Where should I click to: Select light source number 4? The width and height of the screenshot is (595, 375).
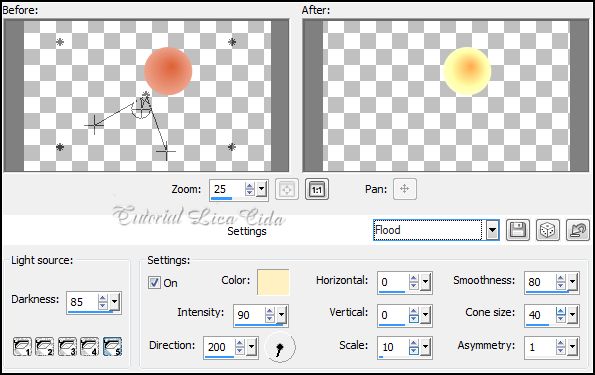(x=90, y=346)
